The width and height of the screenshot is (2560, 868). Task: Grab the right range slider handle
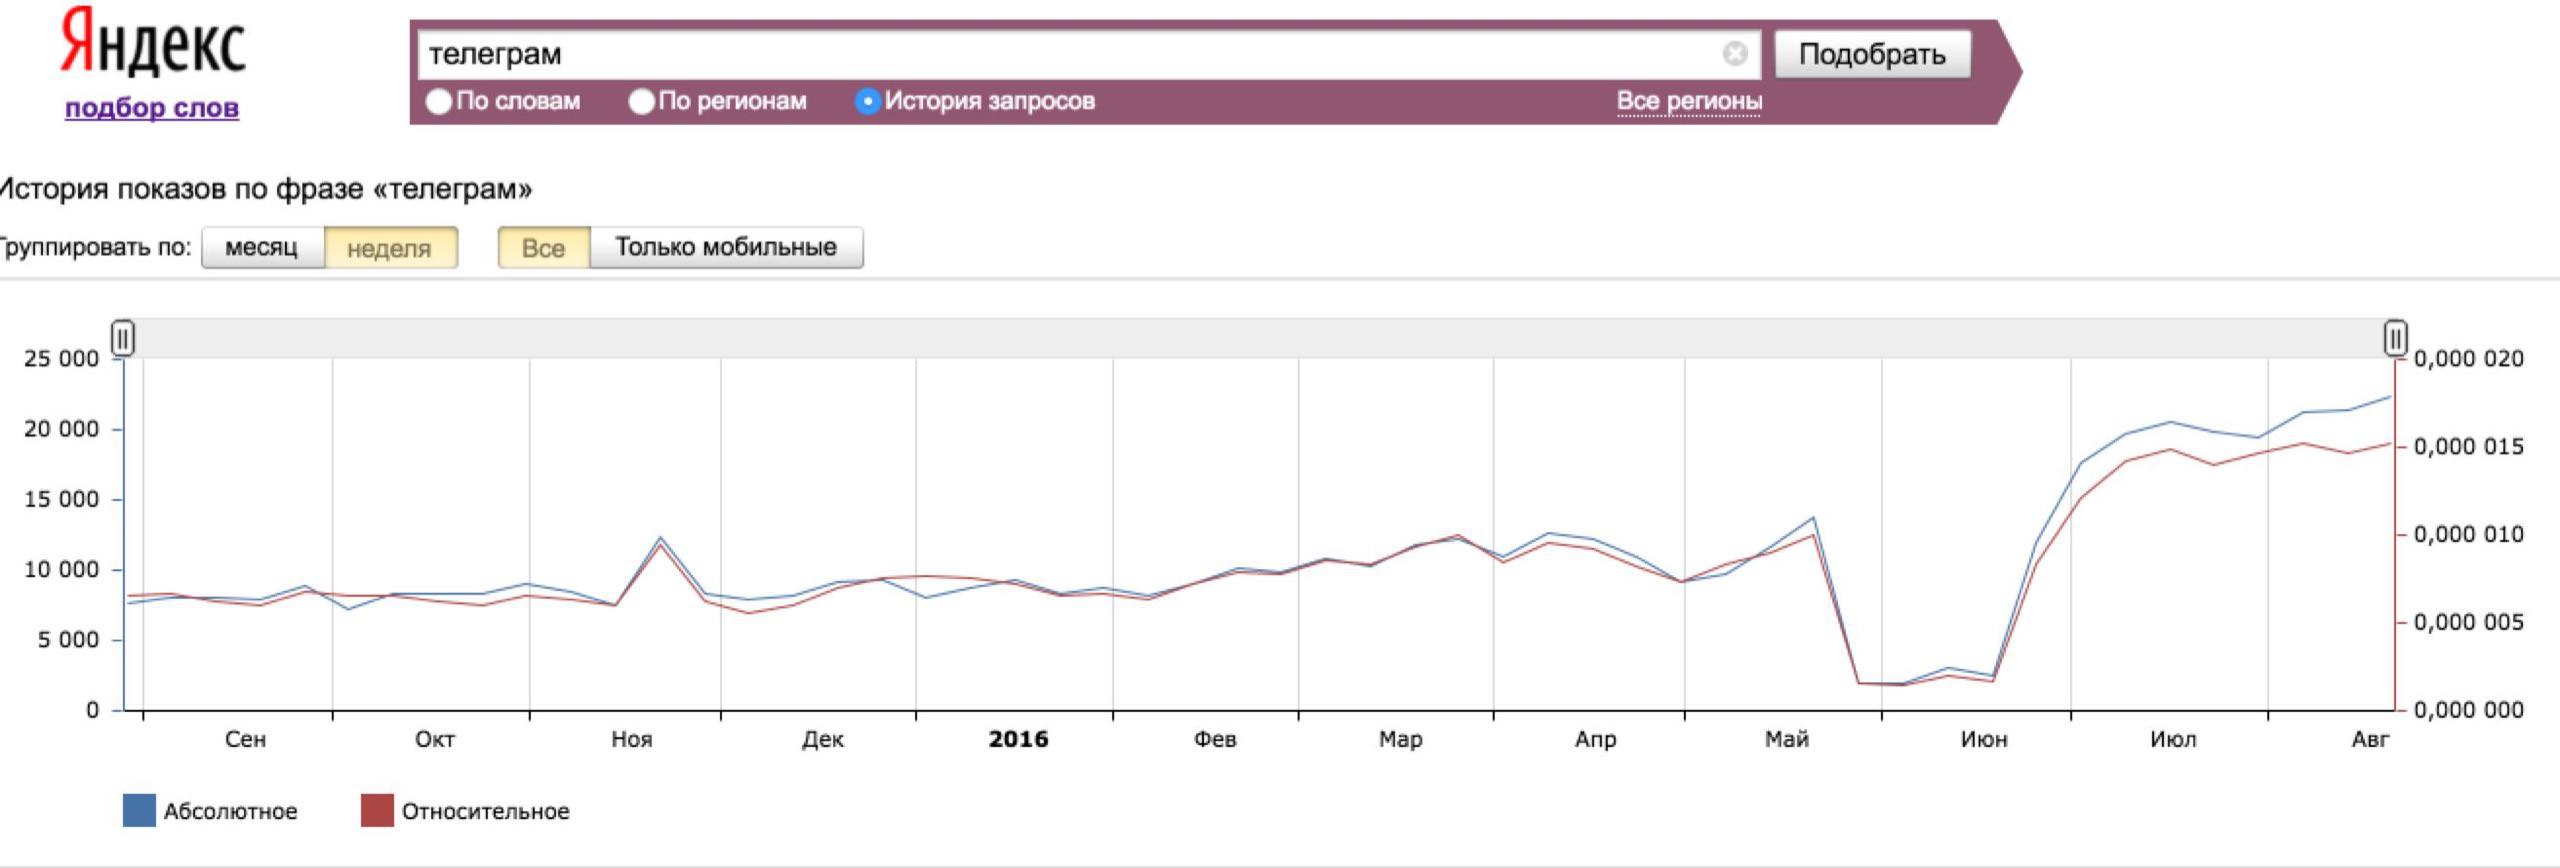point(2396,338)
